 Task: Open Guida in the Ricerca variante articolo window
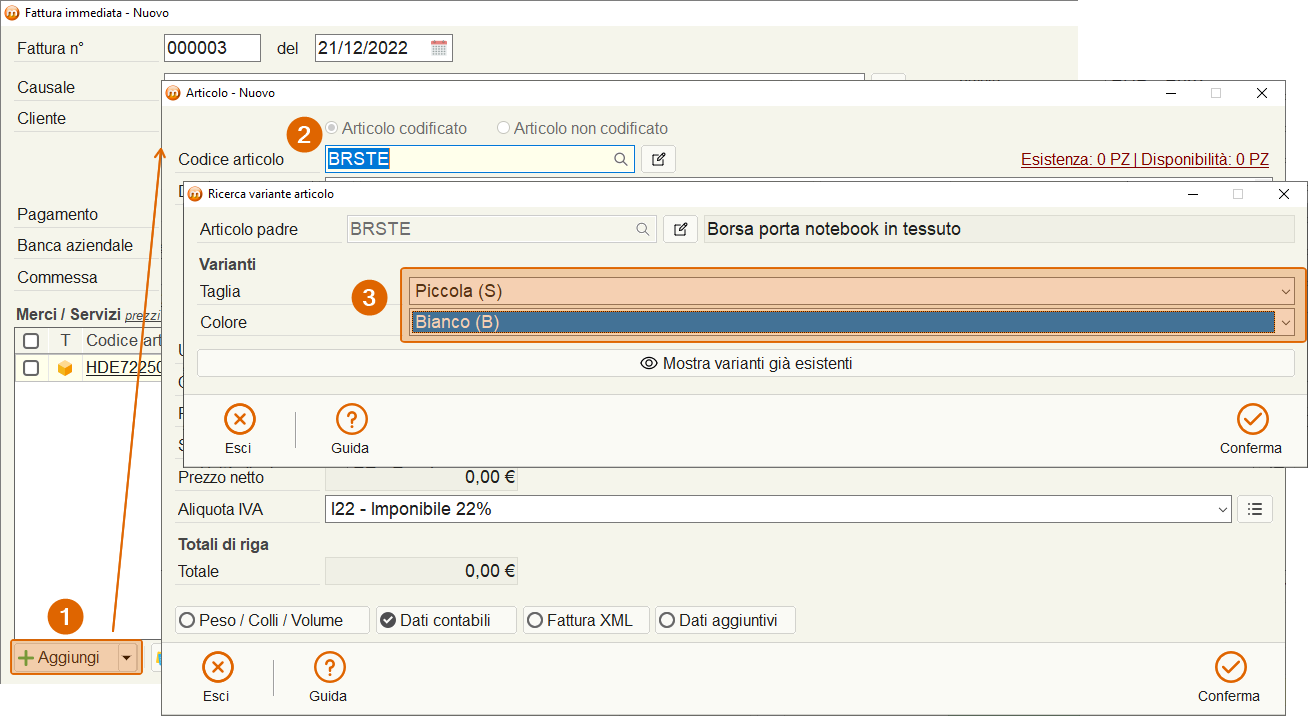[350, 429]
